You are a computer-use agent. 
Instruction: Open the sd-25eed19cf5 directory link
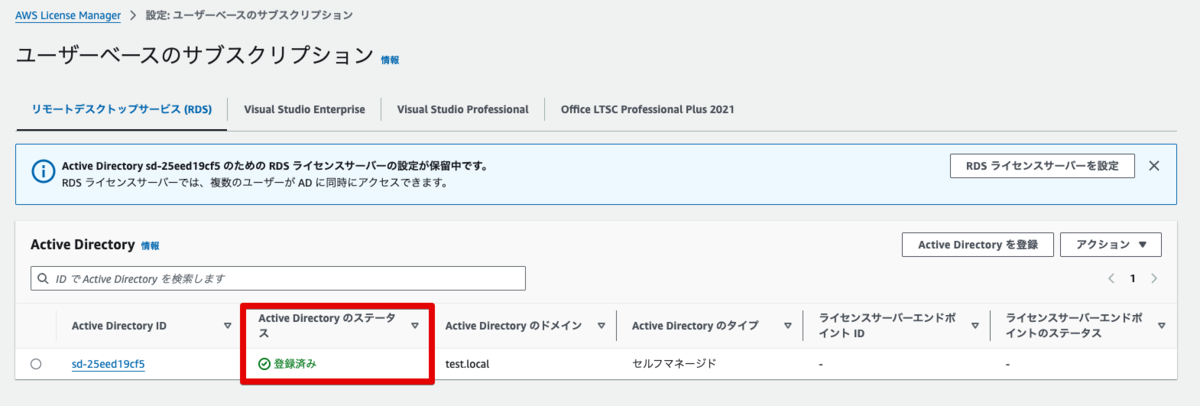(108, 364)
